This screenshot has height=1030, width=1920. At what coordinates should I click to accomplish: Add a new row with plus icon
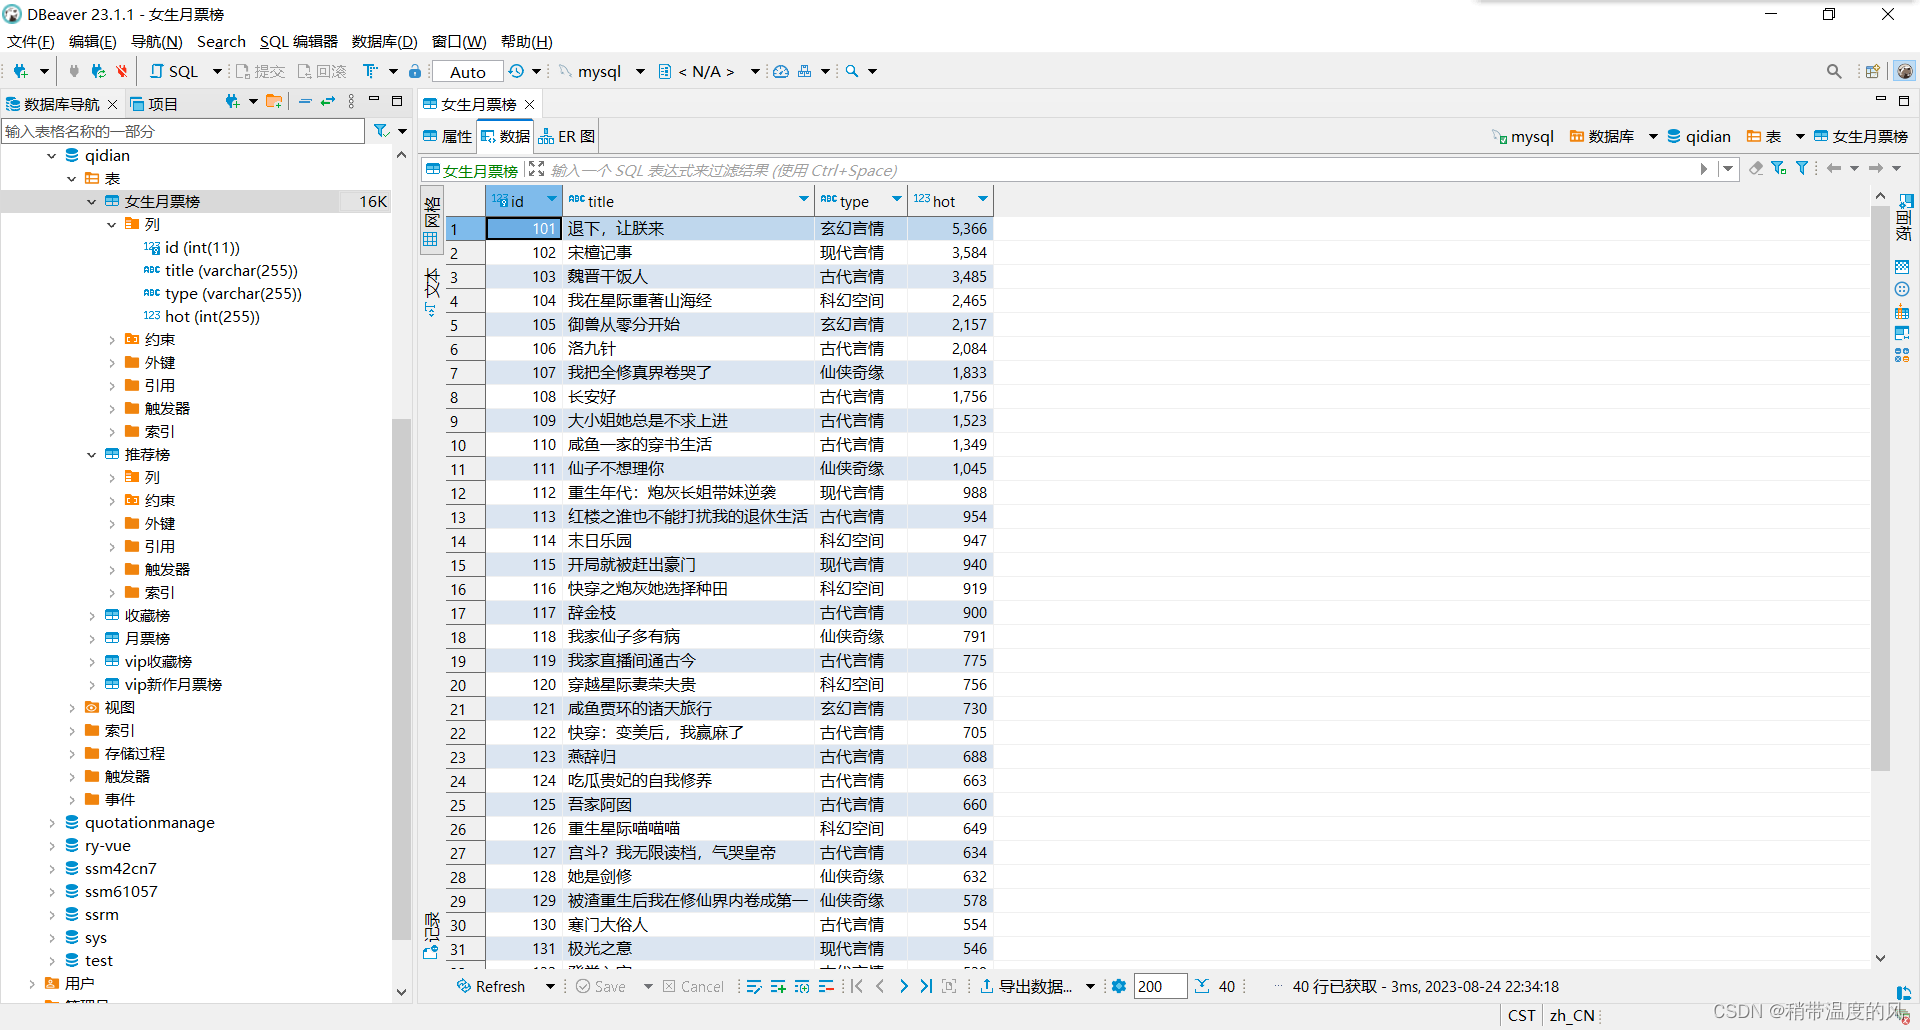pos(778,986)
